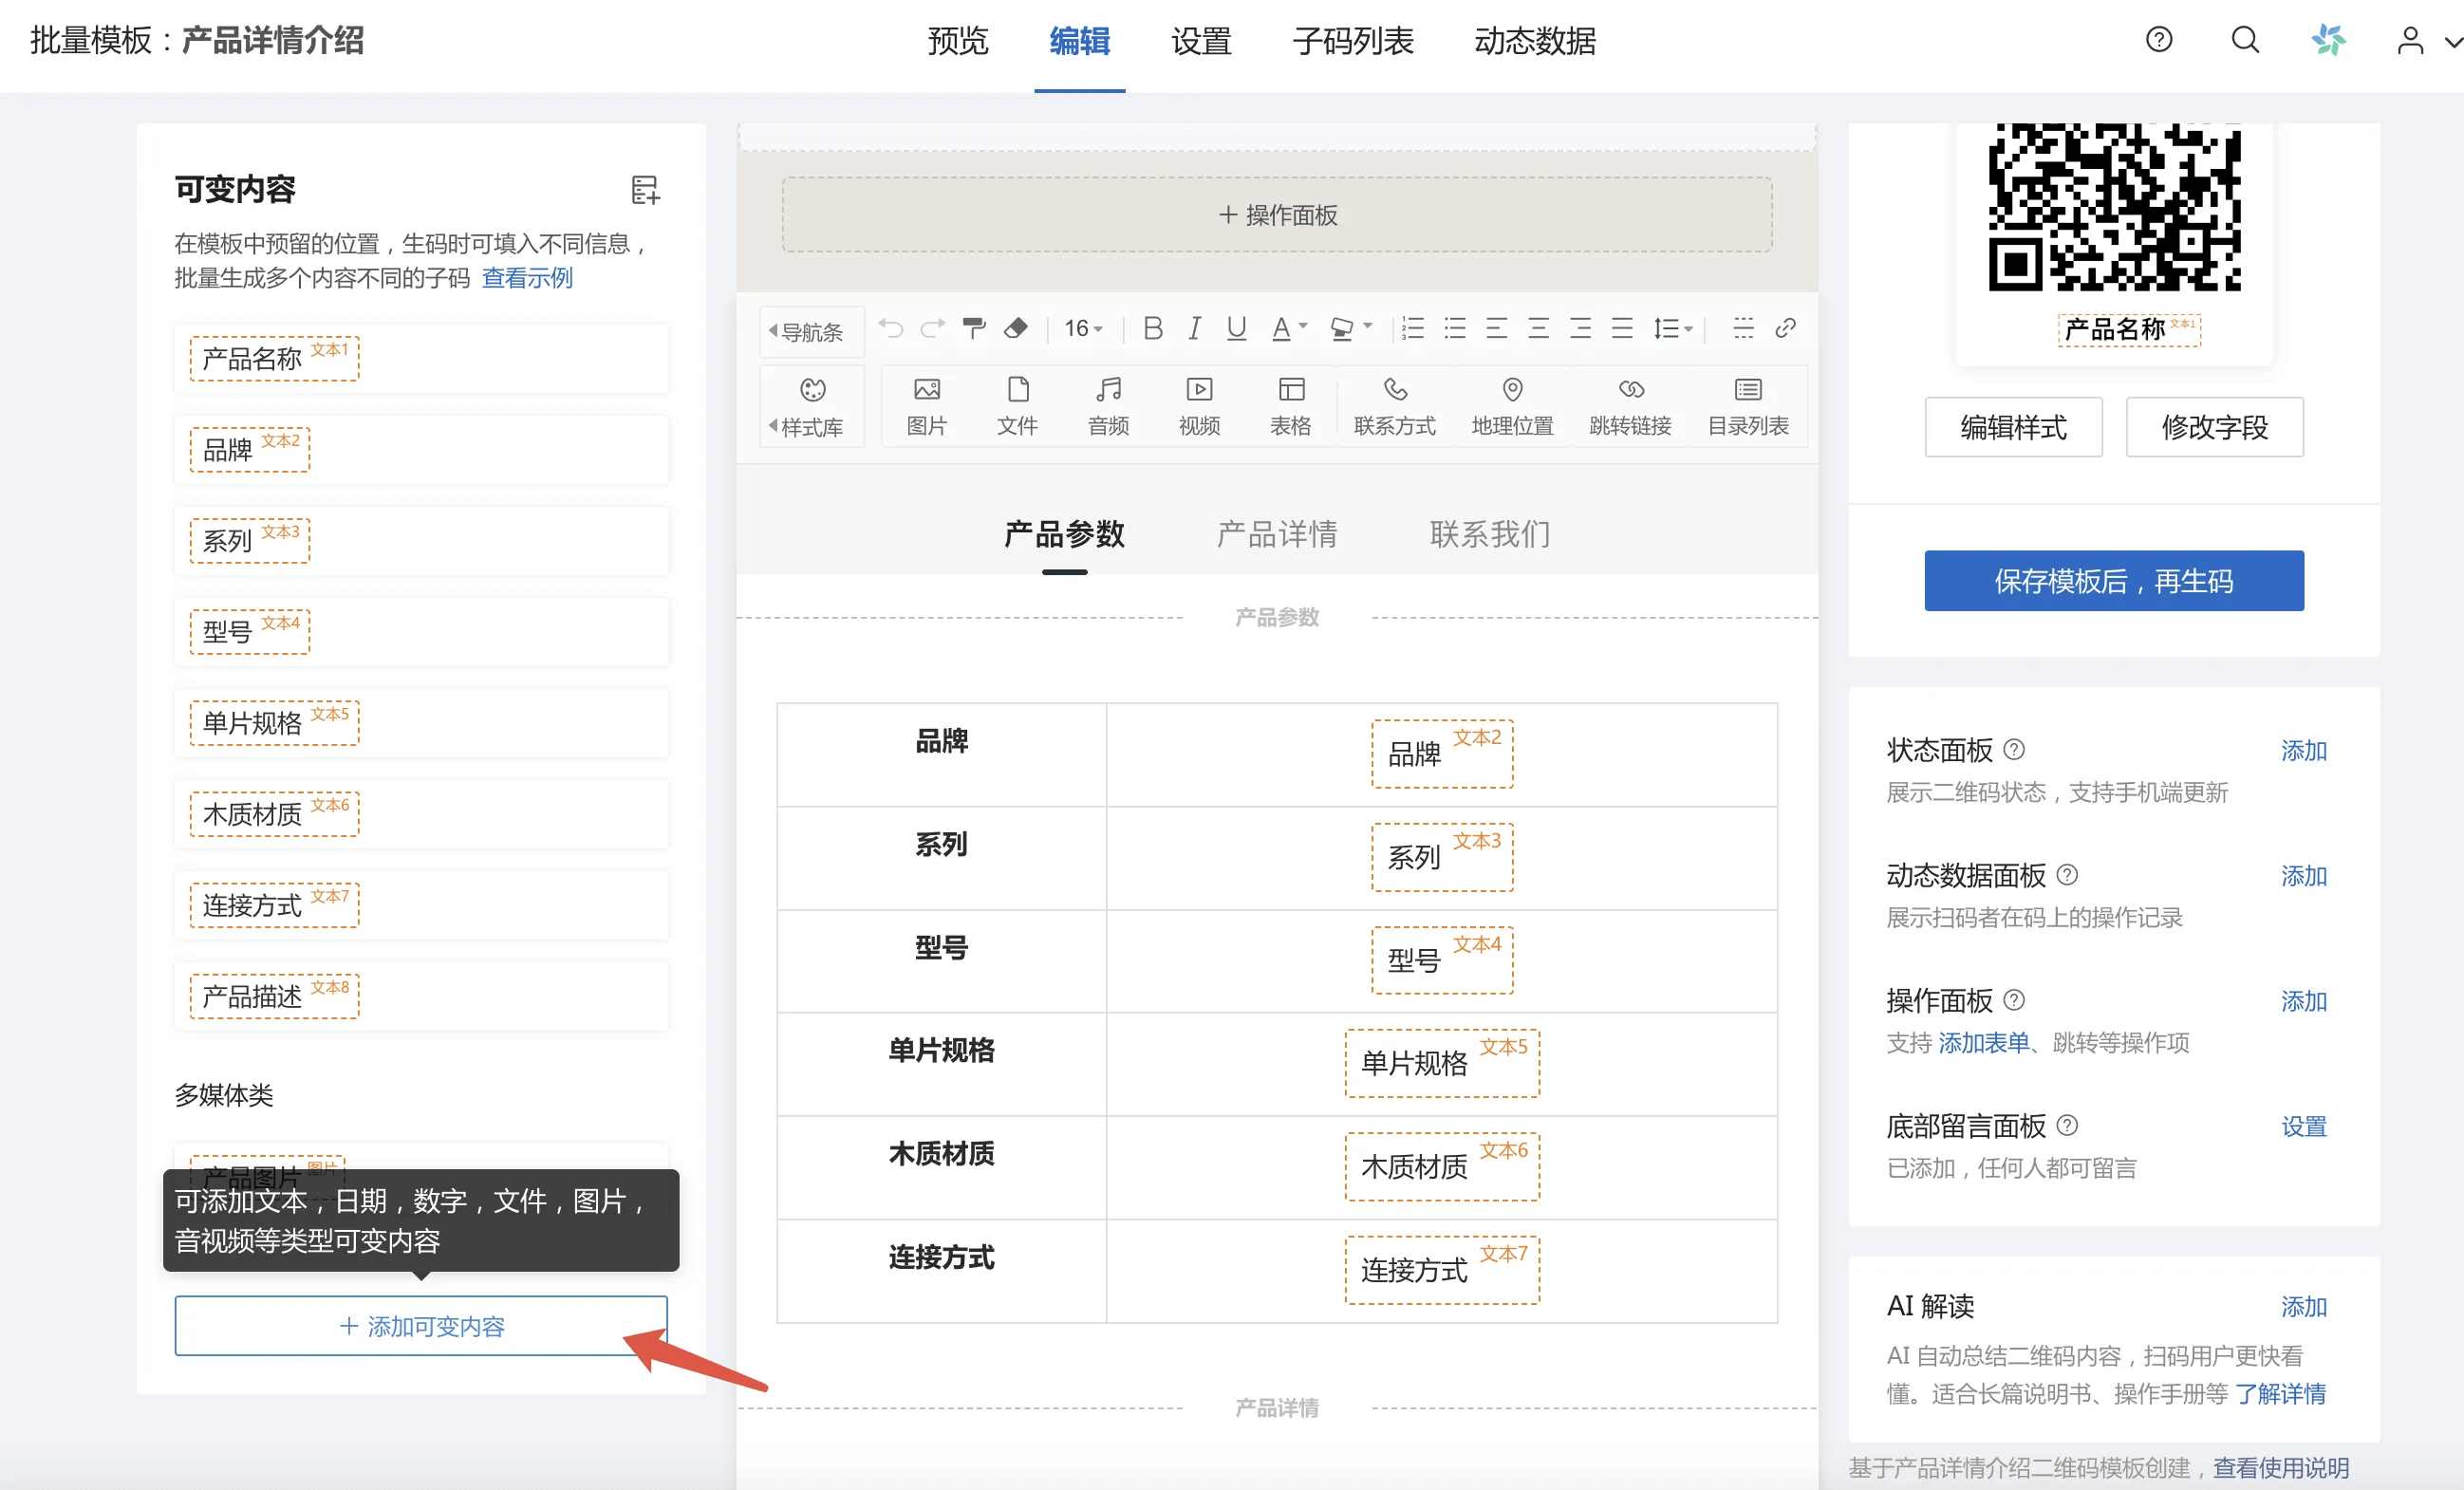This screenshot has width=2464, height=1490.
Task: Select the format painter tool
Action: [x=974, y=328]
